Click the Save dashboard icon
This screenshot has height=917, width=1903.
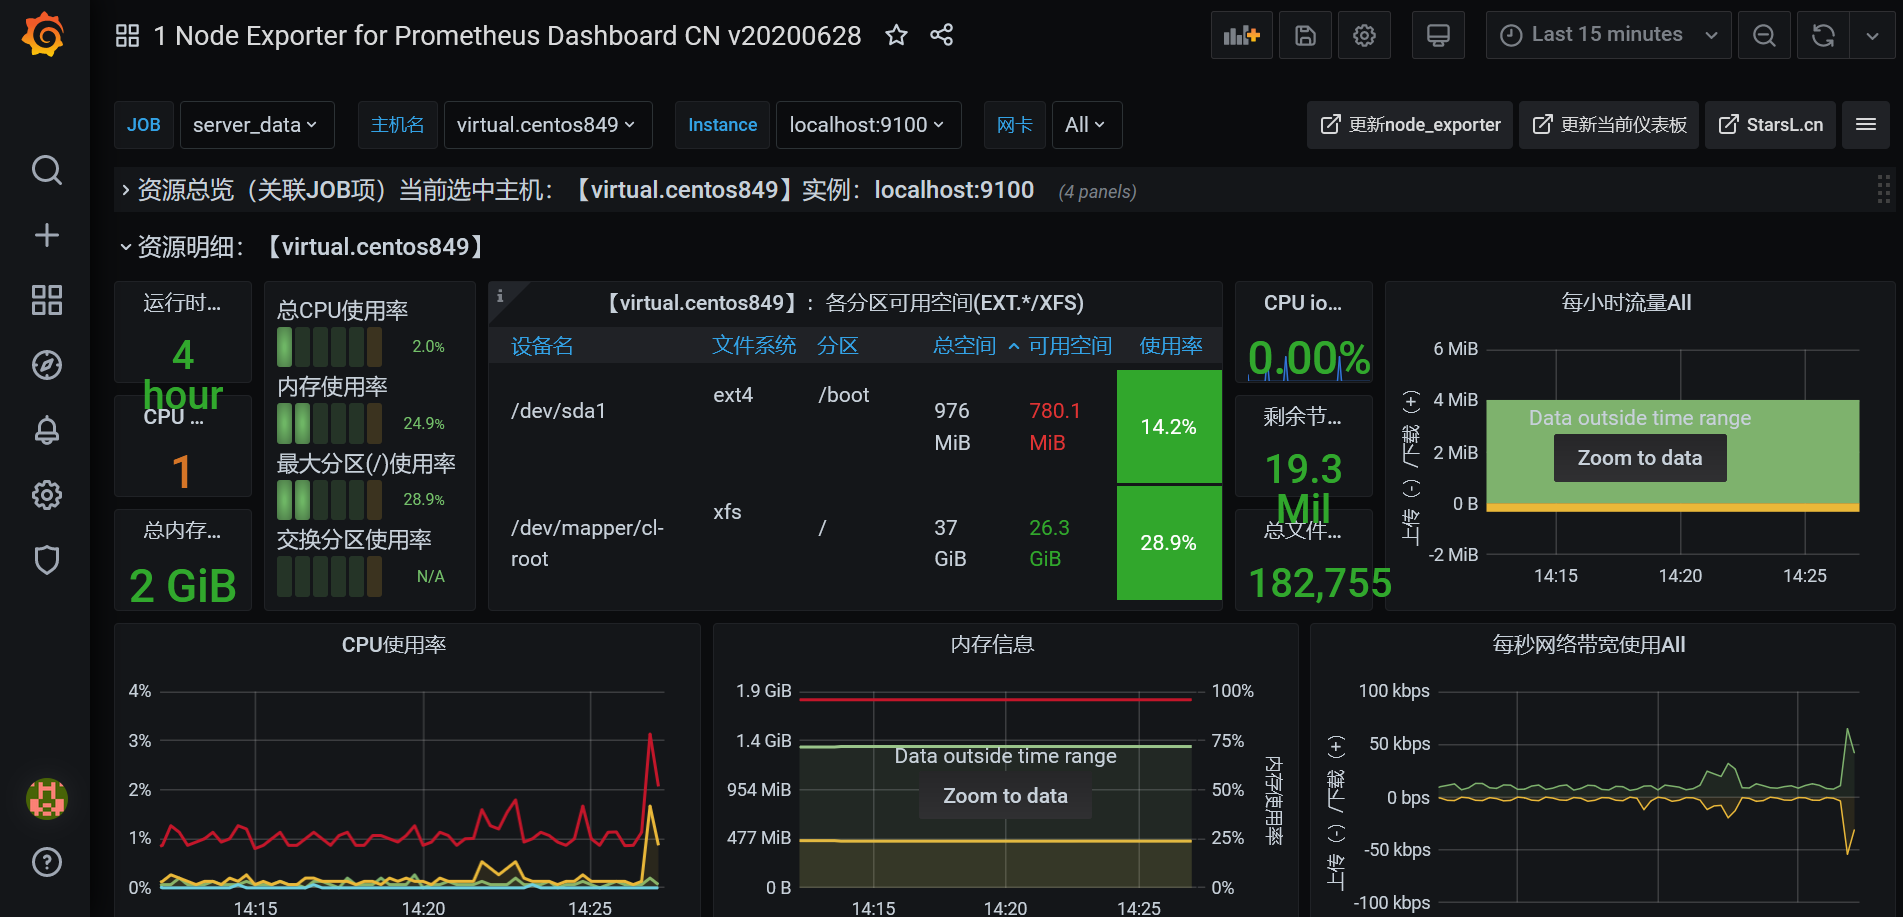1305,36
